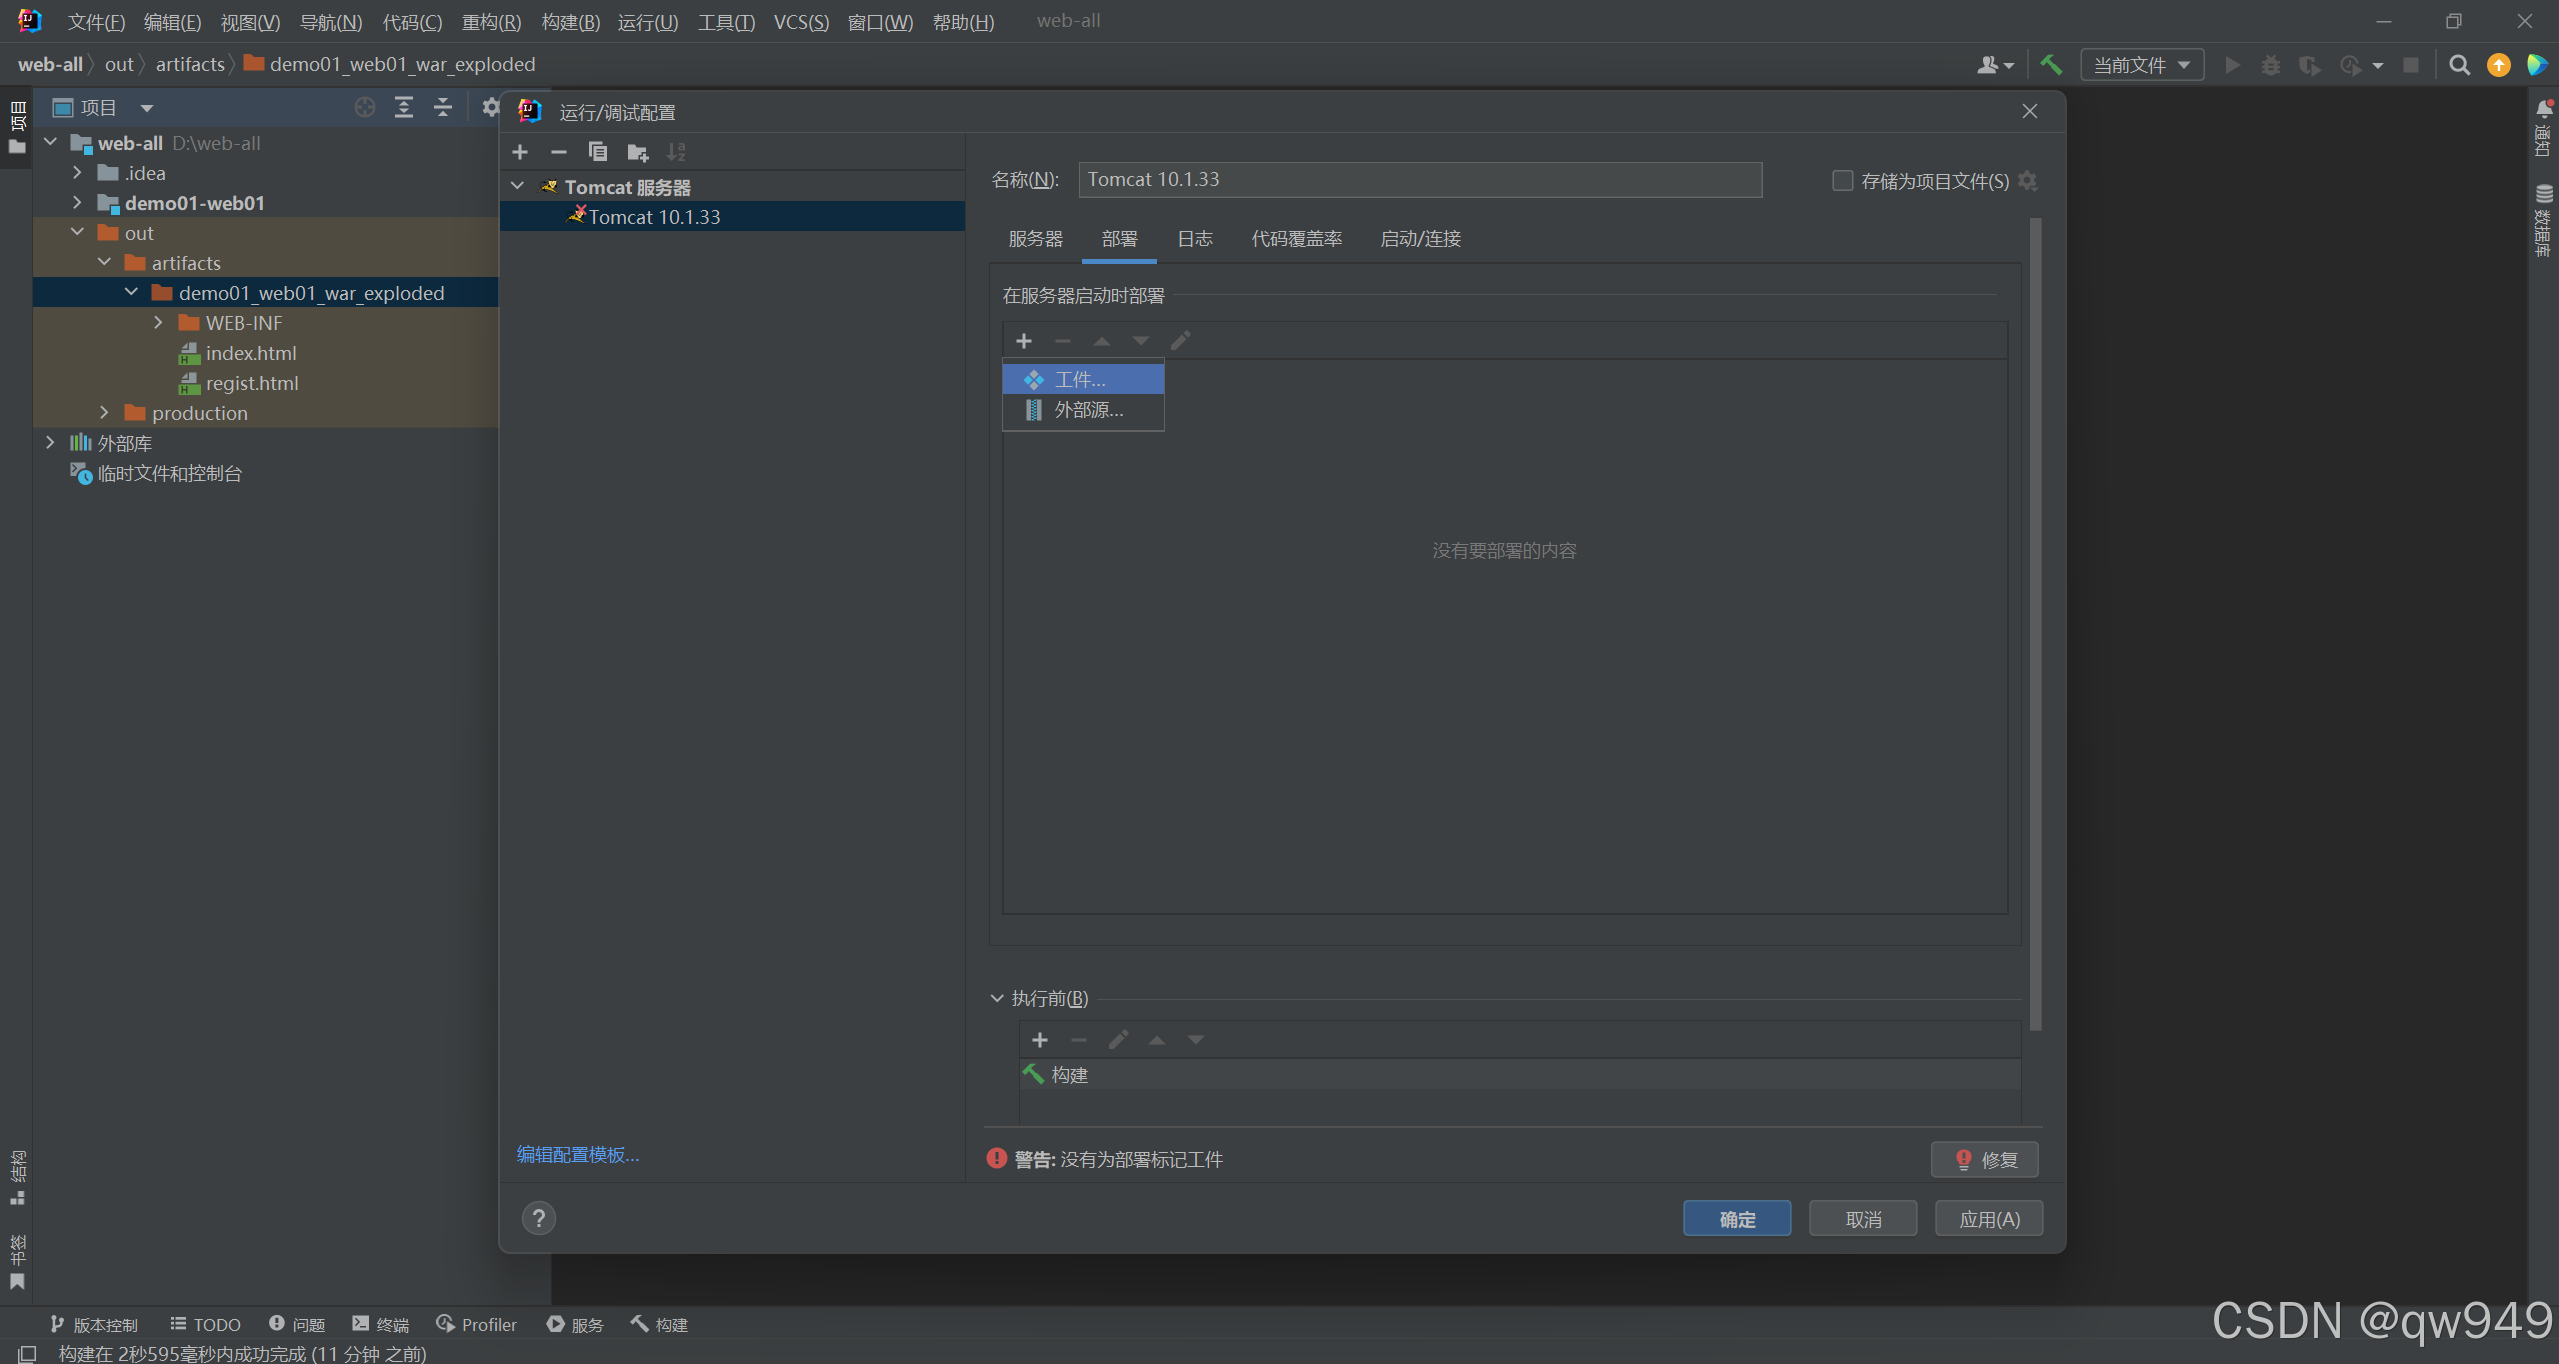
Task: Click the copy configuration icon
Action: tap(598, 152)
